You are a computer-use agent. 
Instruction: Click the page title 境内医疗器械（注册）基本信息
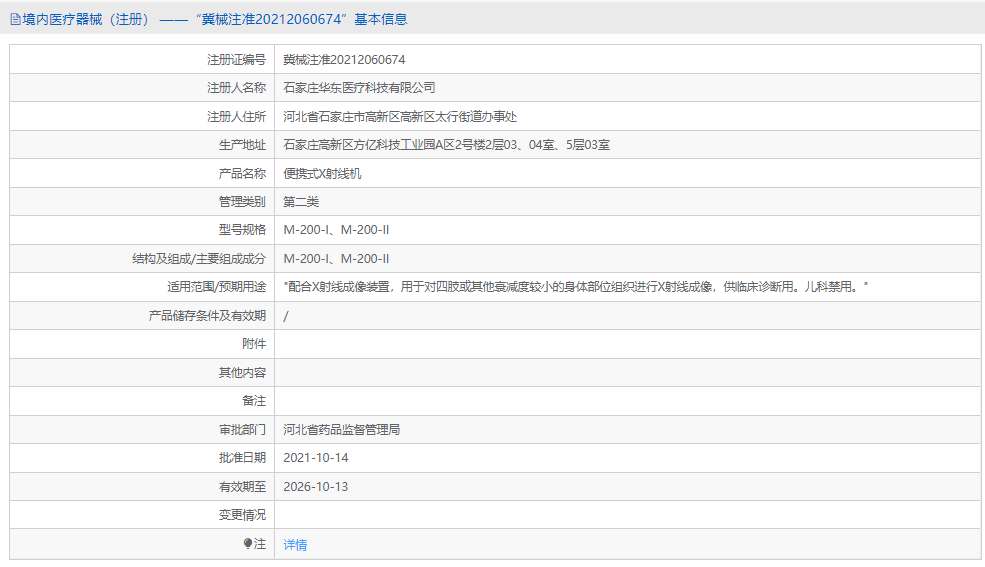coord(215,19)
